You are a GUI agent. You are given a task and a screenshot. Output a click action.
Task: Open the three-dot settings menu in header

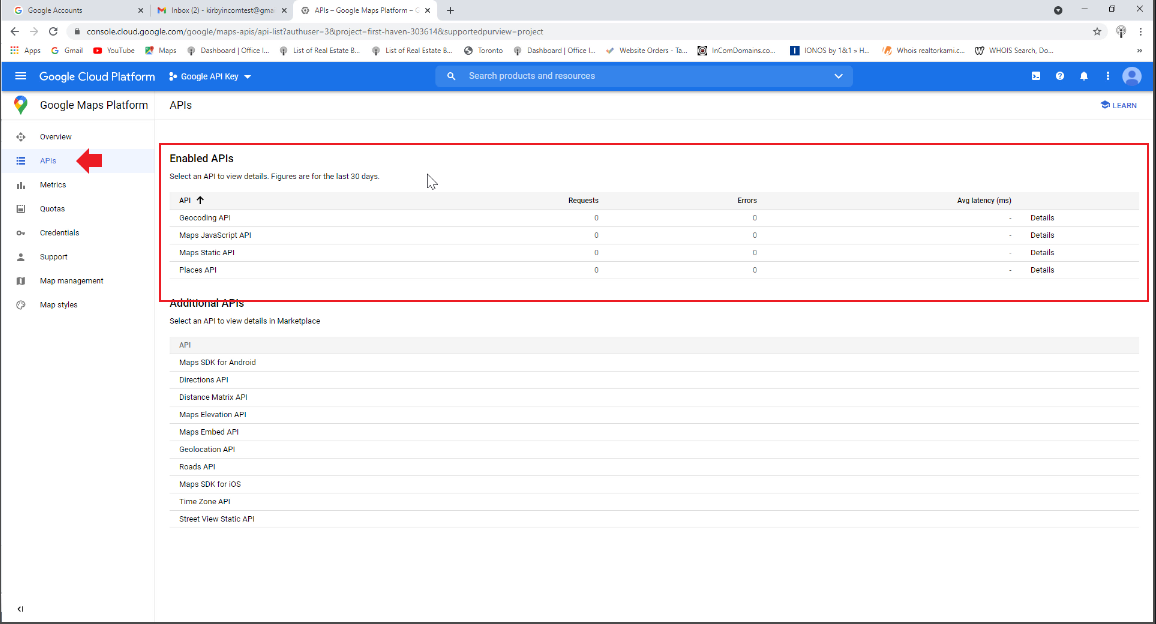1108,76
